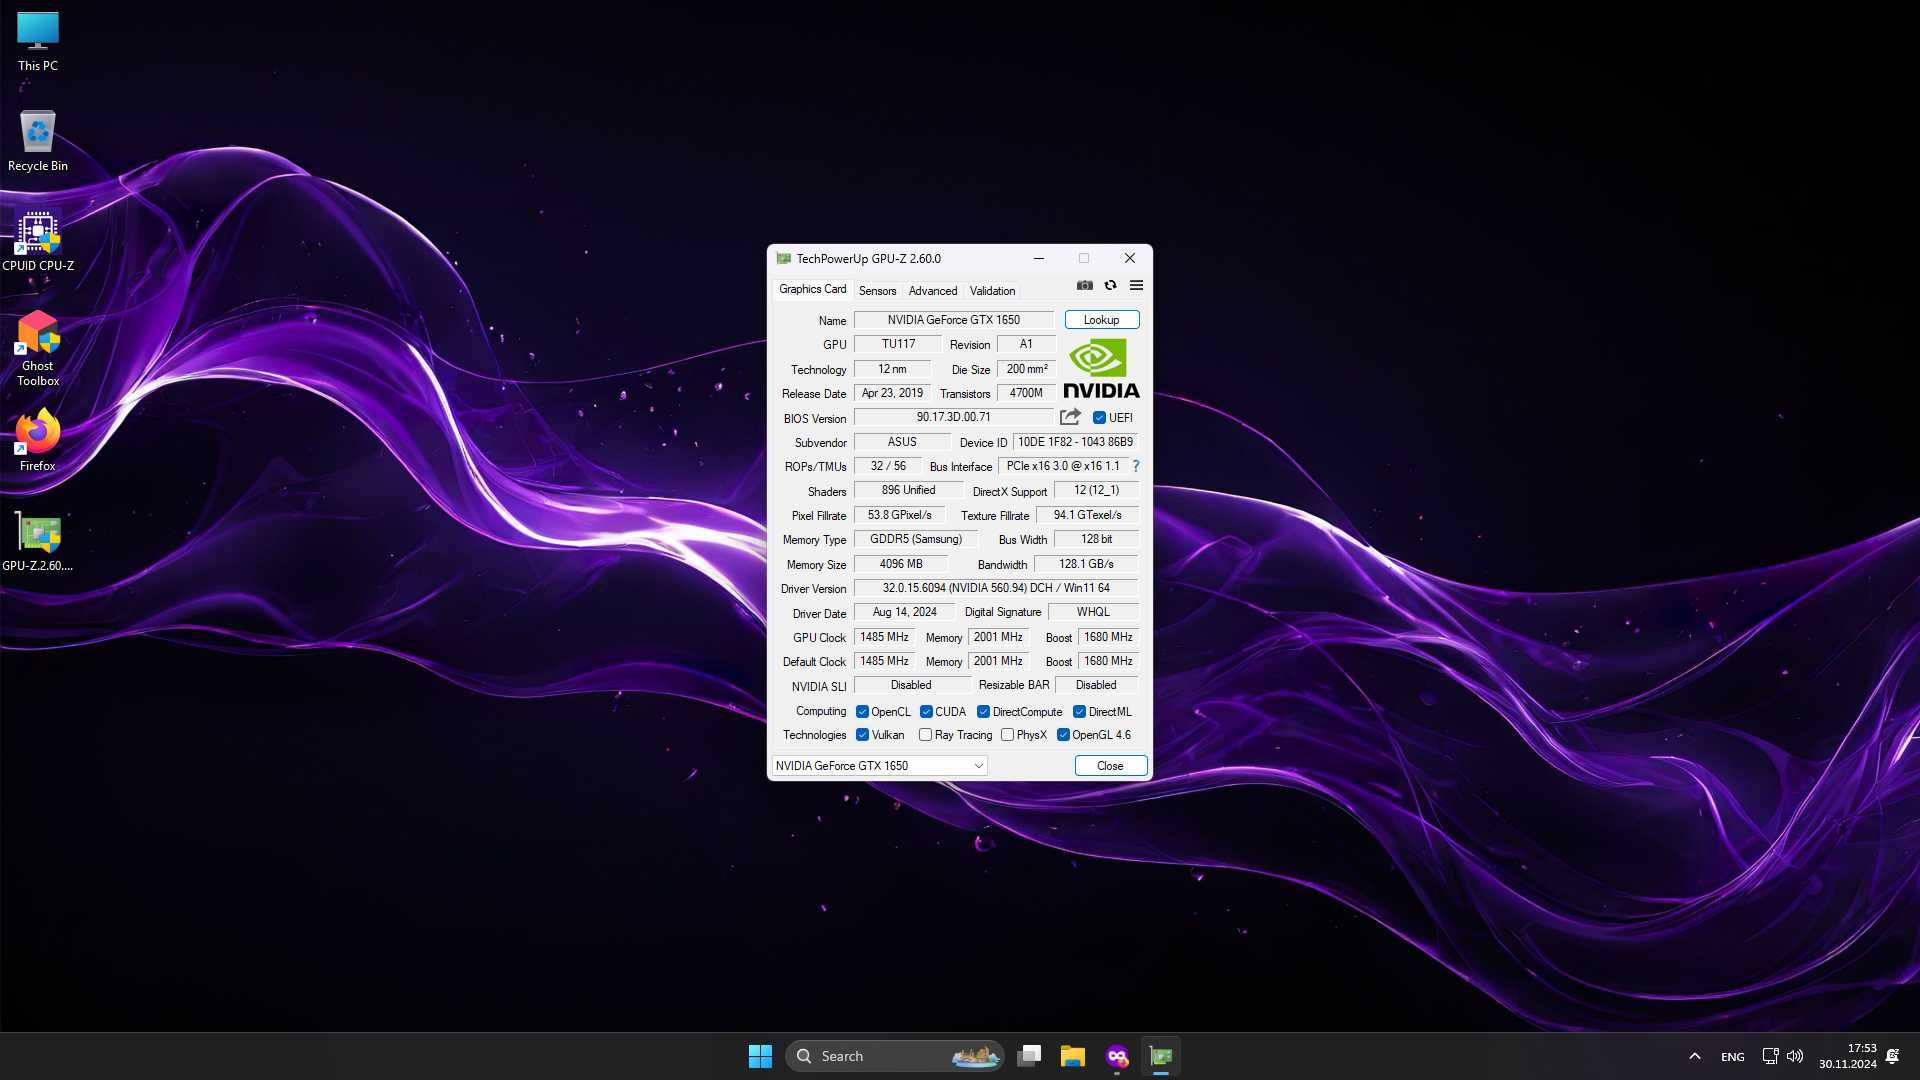The width and height of the screenshot is (1920, 1080).
Task: Click the Driver Version field
Action: [996, 588]
